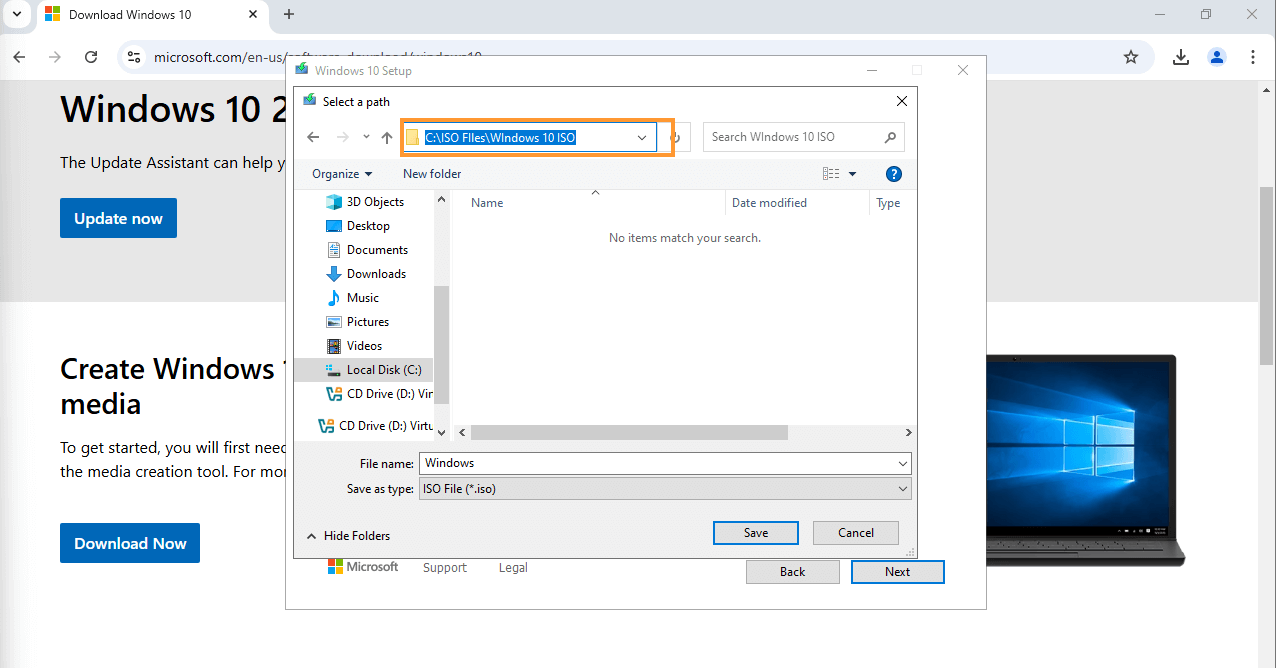Sort by the Type column header

pyautogui.click(x=888, y=203)
